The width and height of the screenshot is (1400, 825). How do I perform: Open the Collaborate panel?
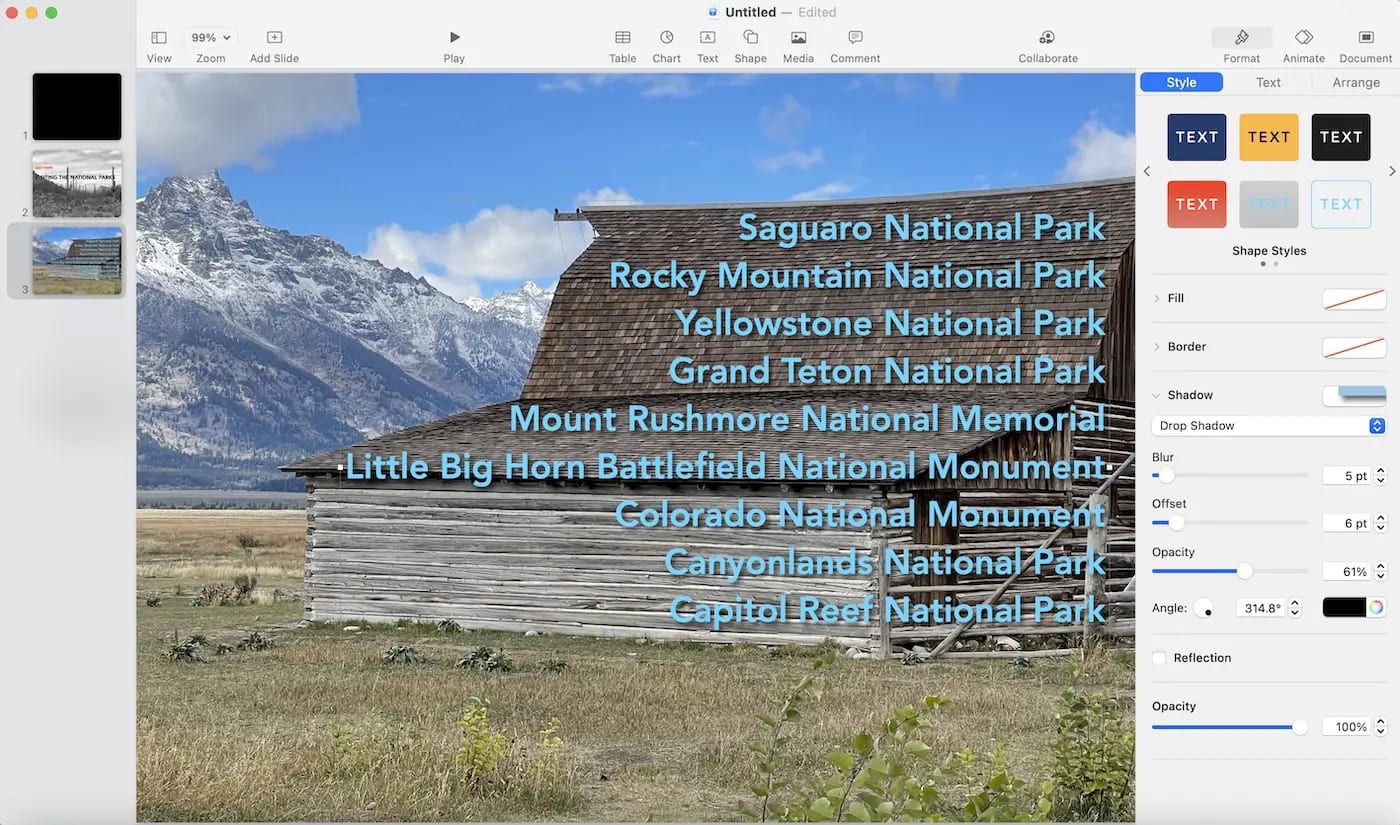pos(1047,42)
